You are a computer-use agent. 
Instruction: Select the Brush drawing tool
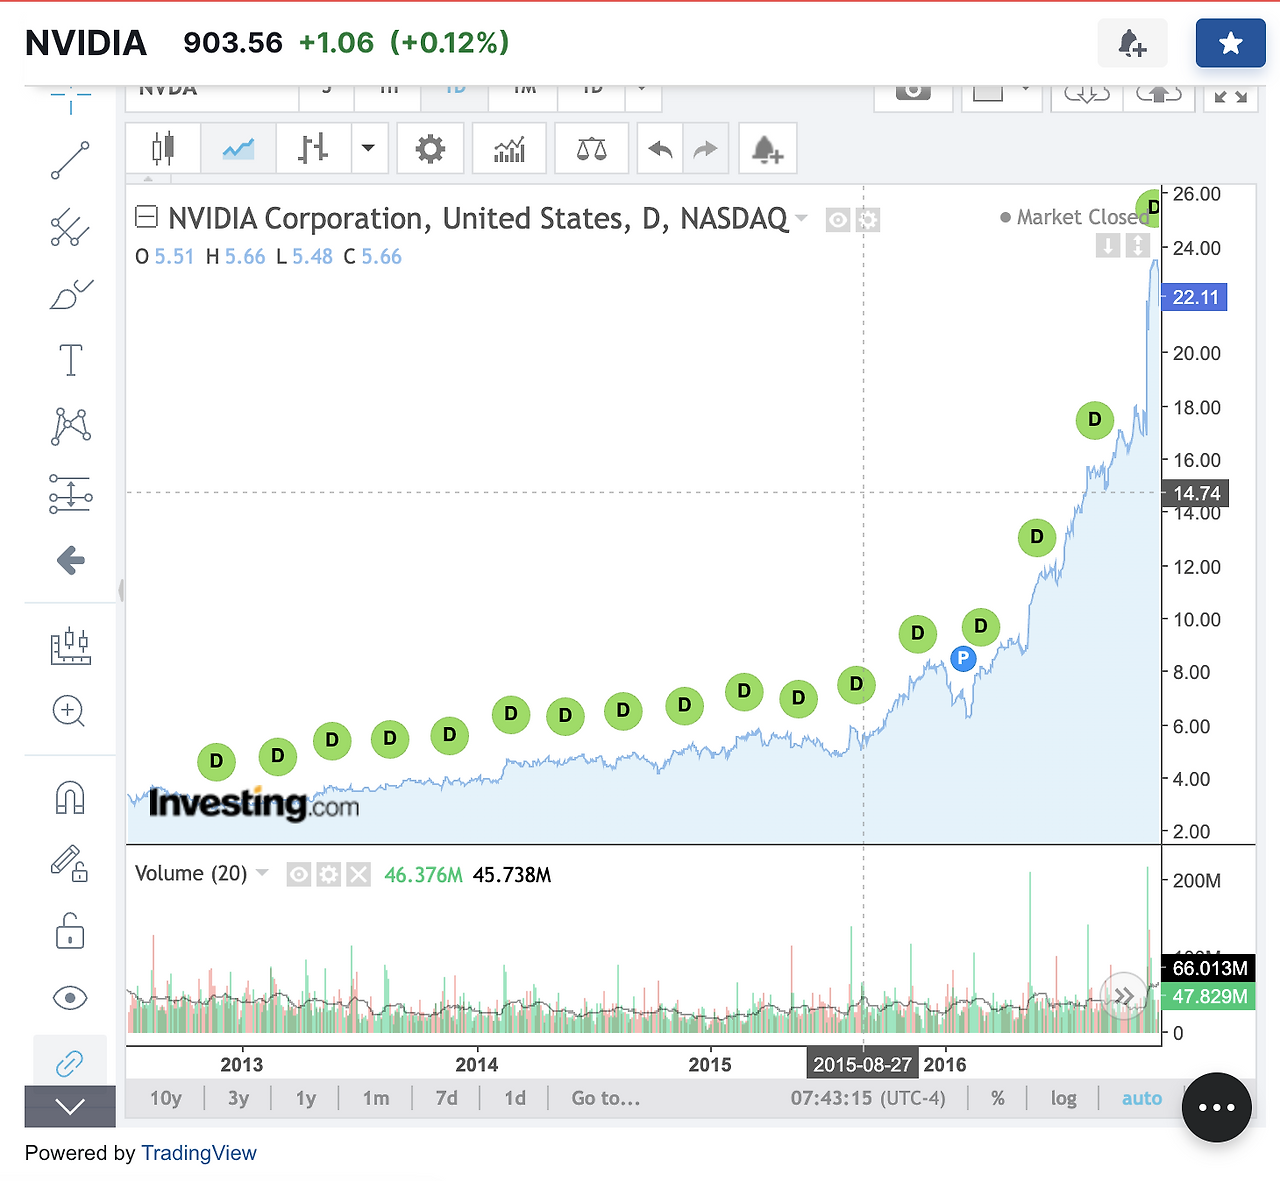(70, 294)
